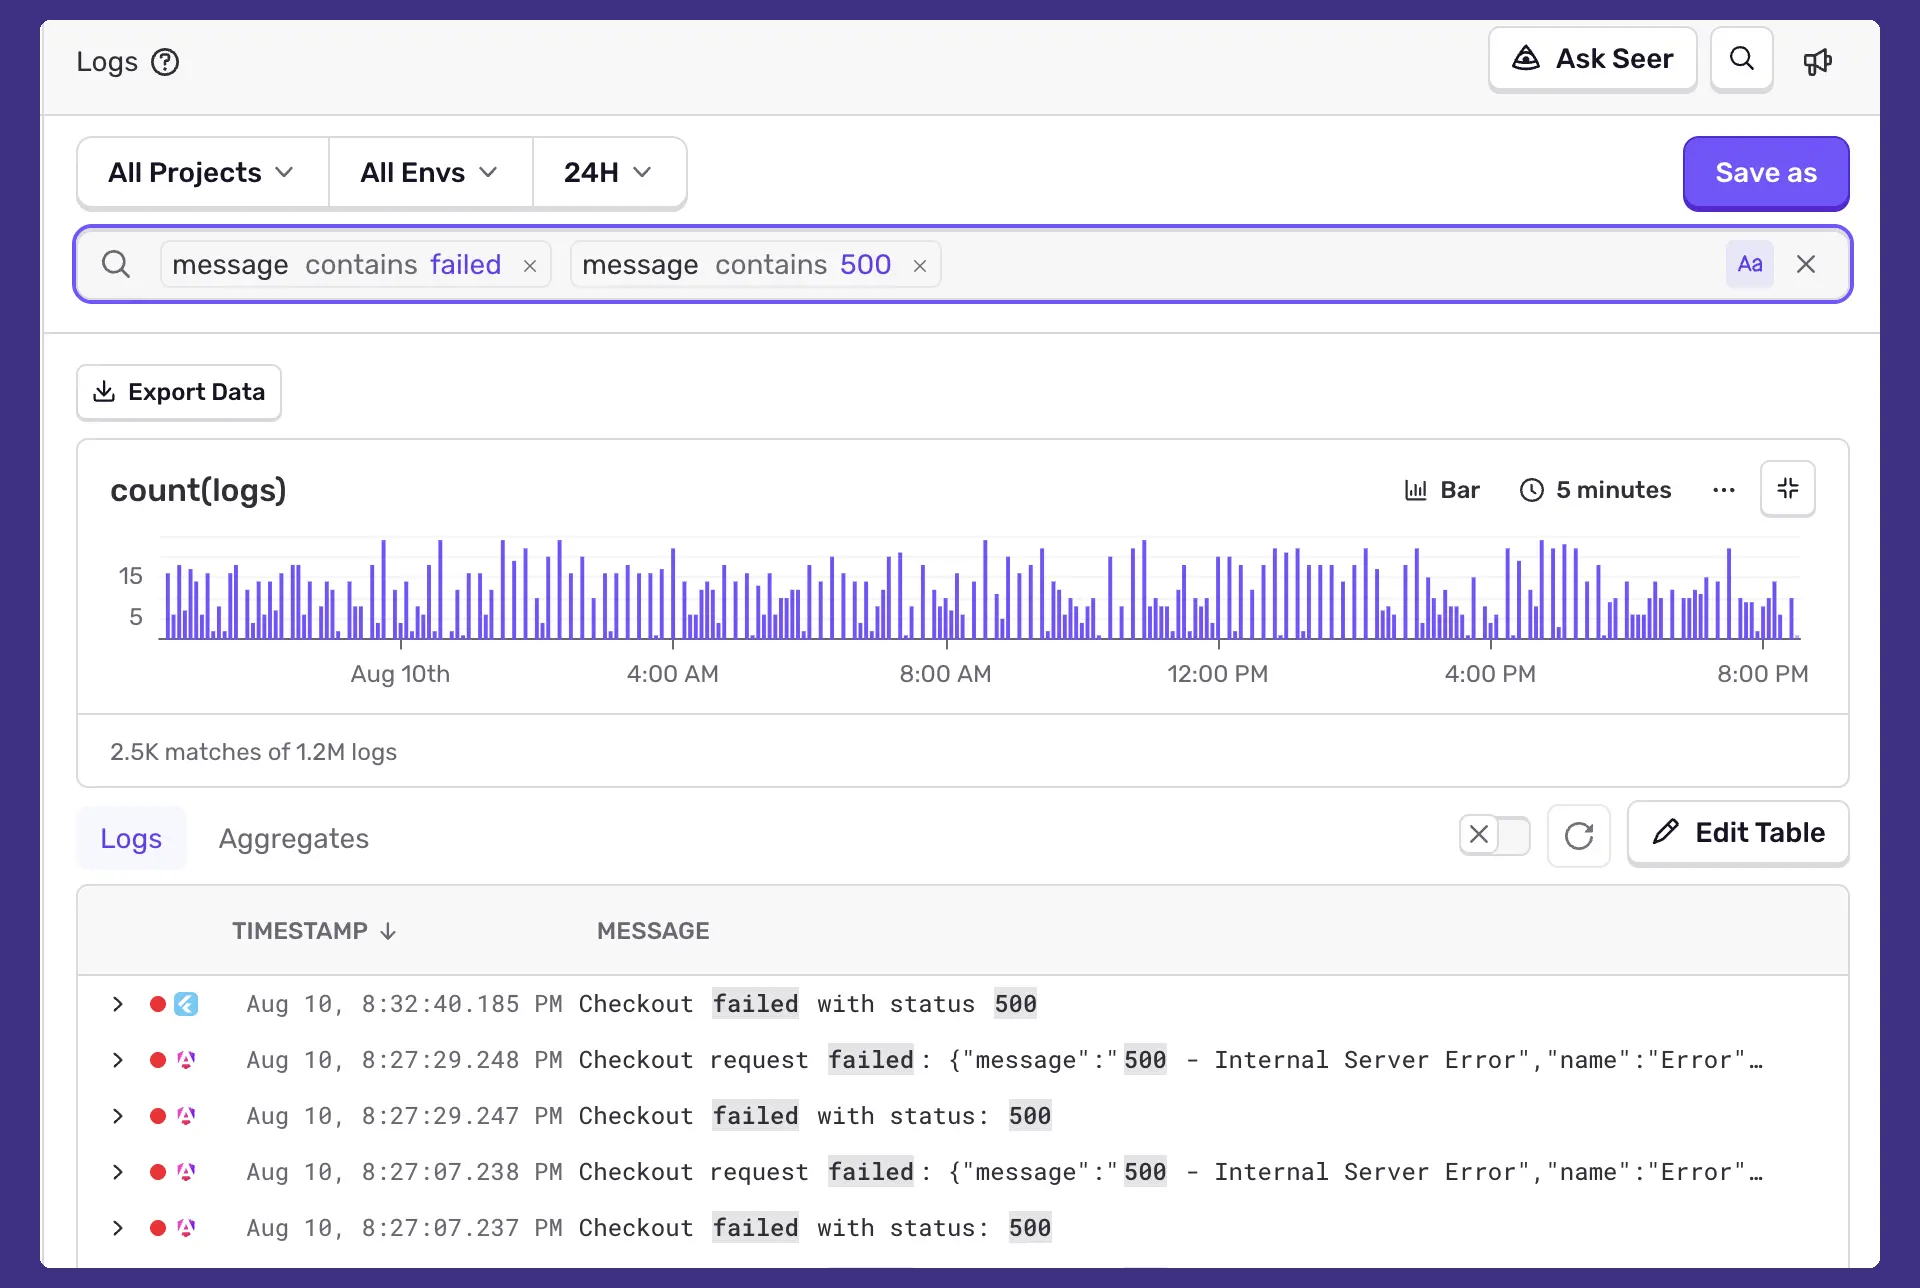Click the project icon on 8:27:29.247 row
The width and height of the screenshot is (1920, 1288).
pyautogui.click(x=186, y=1116)
